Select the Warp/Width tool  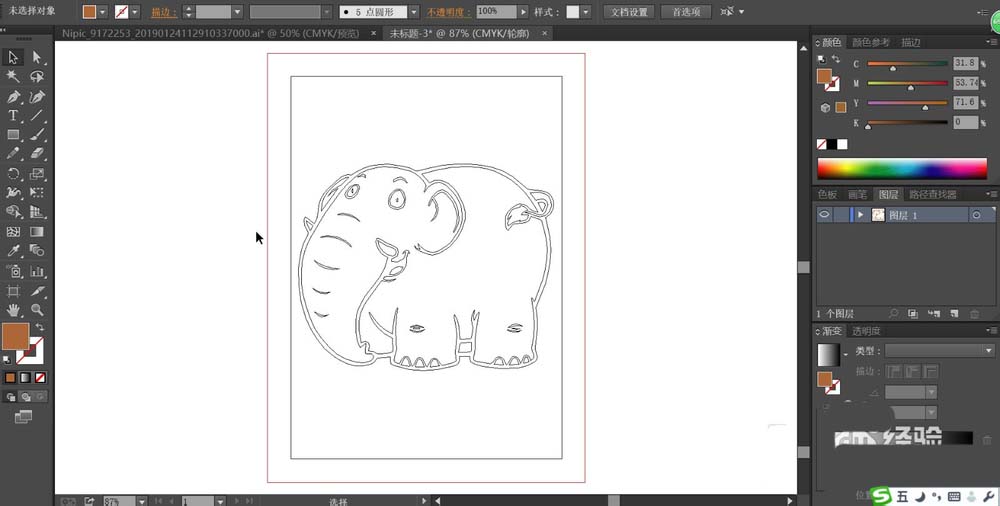point(13,193)
